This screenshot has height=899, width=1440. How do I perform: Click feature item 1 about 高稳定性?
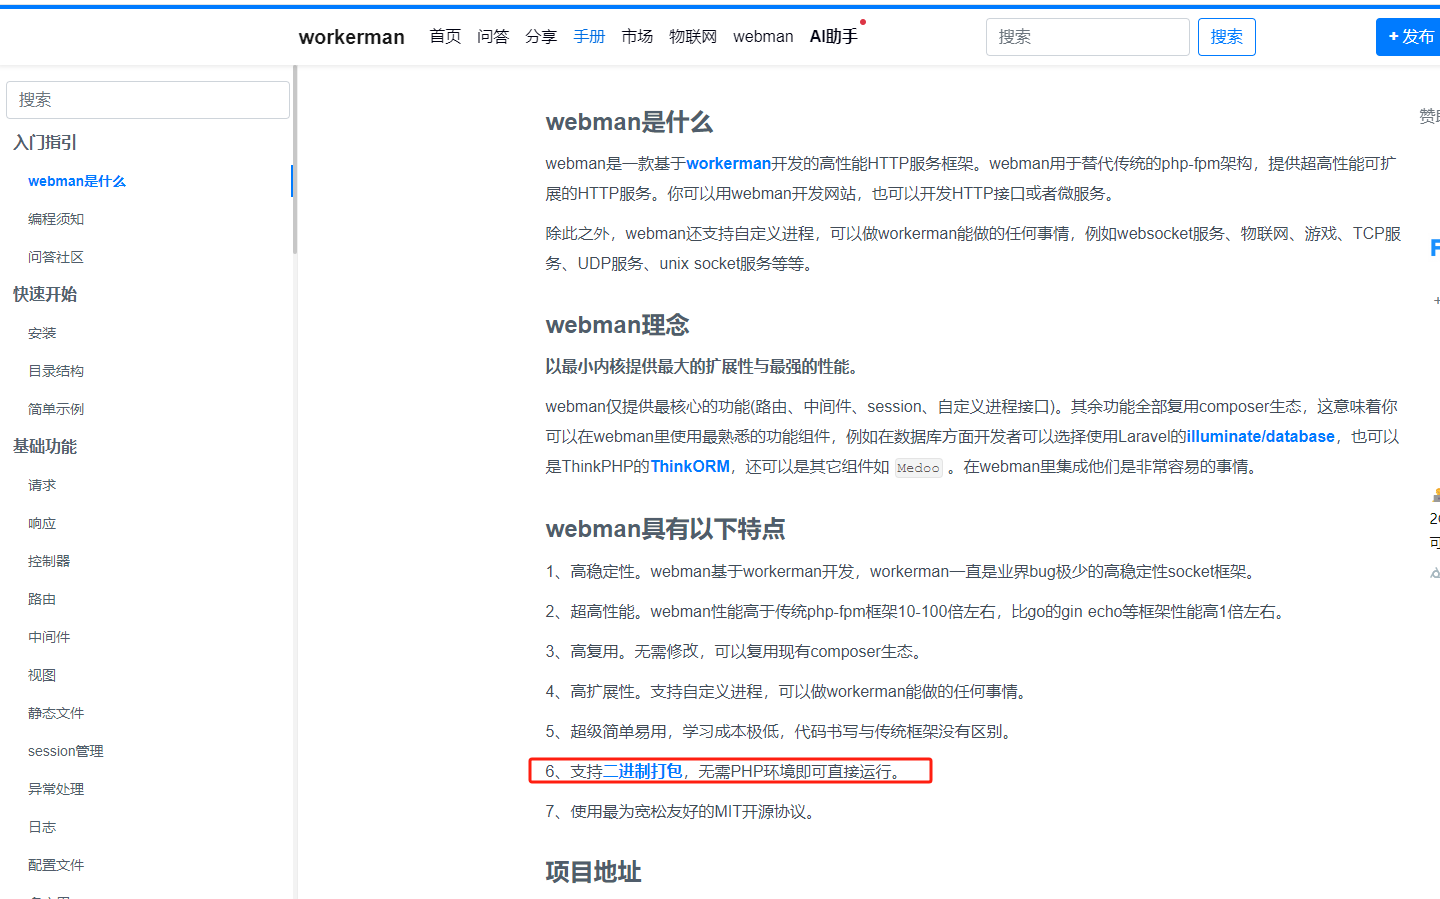902,571
